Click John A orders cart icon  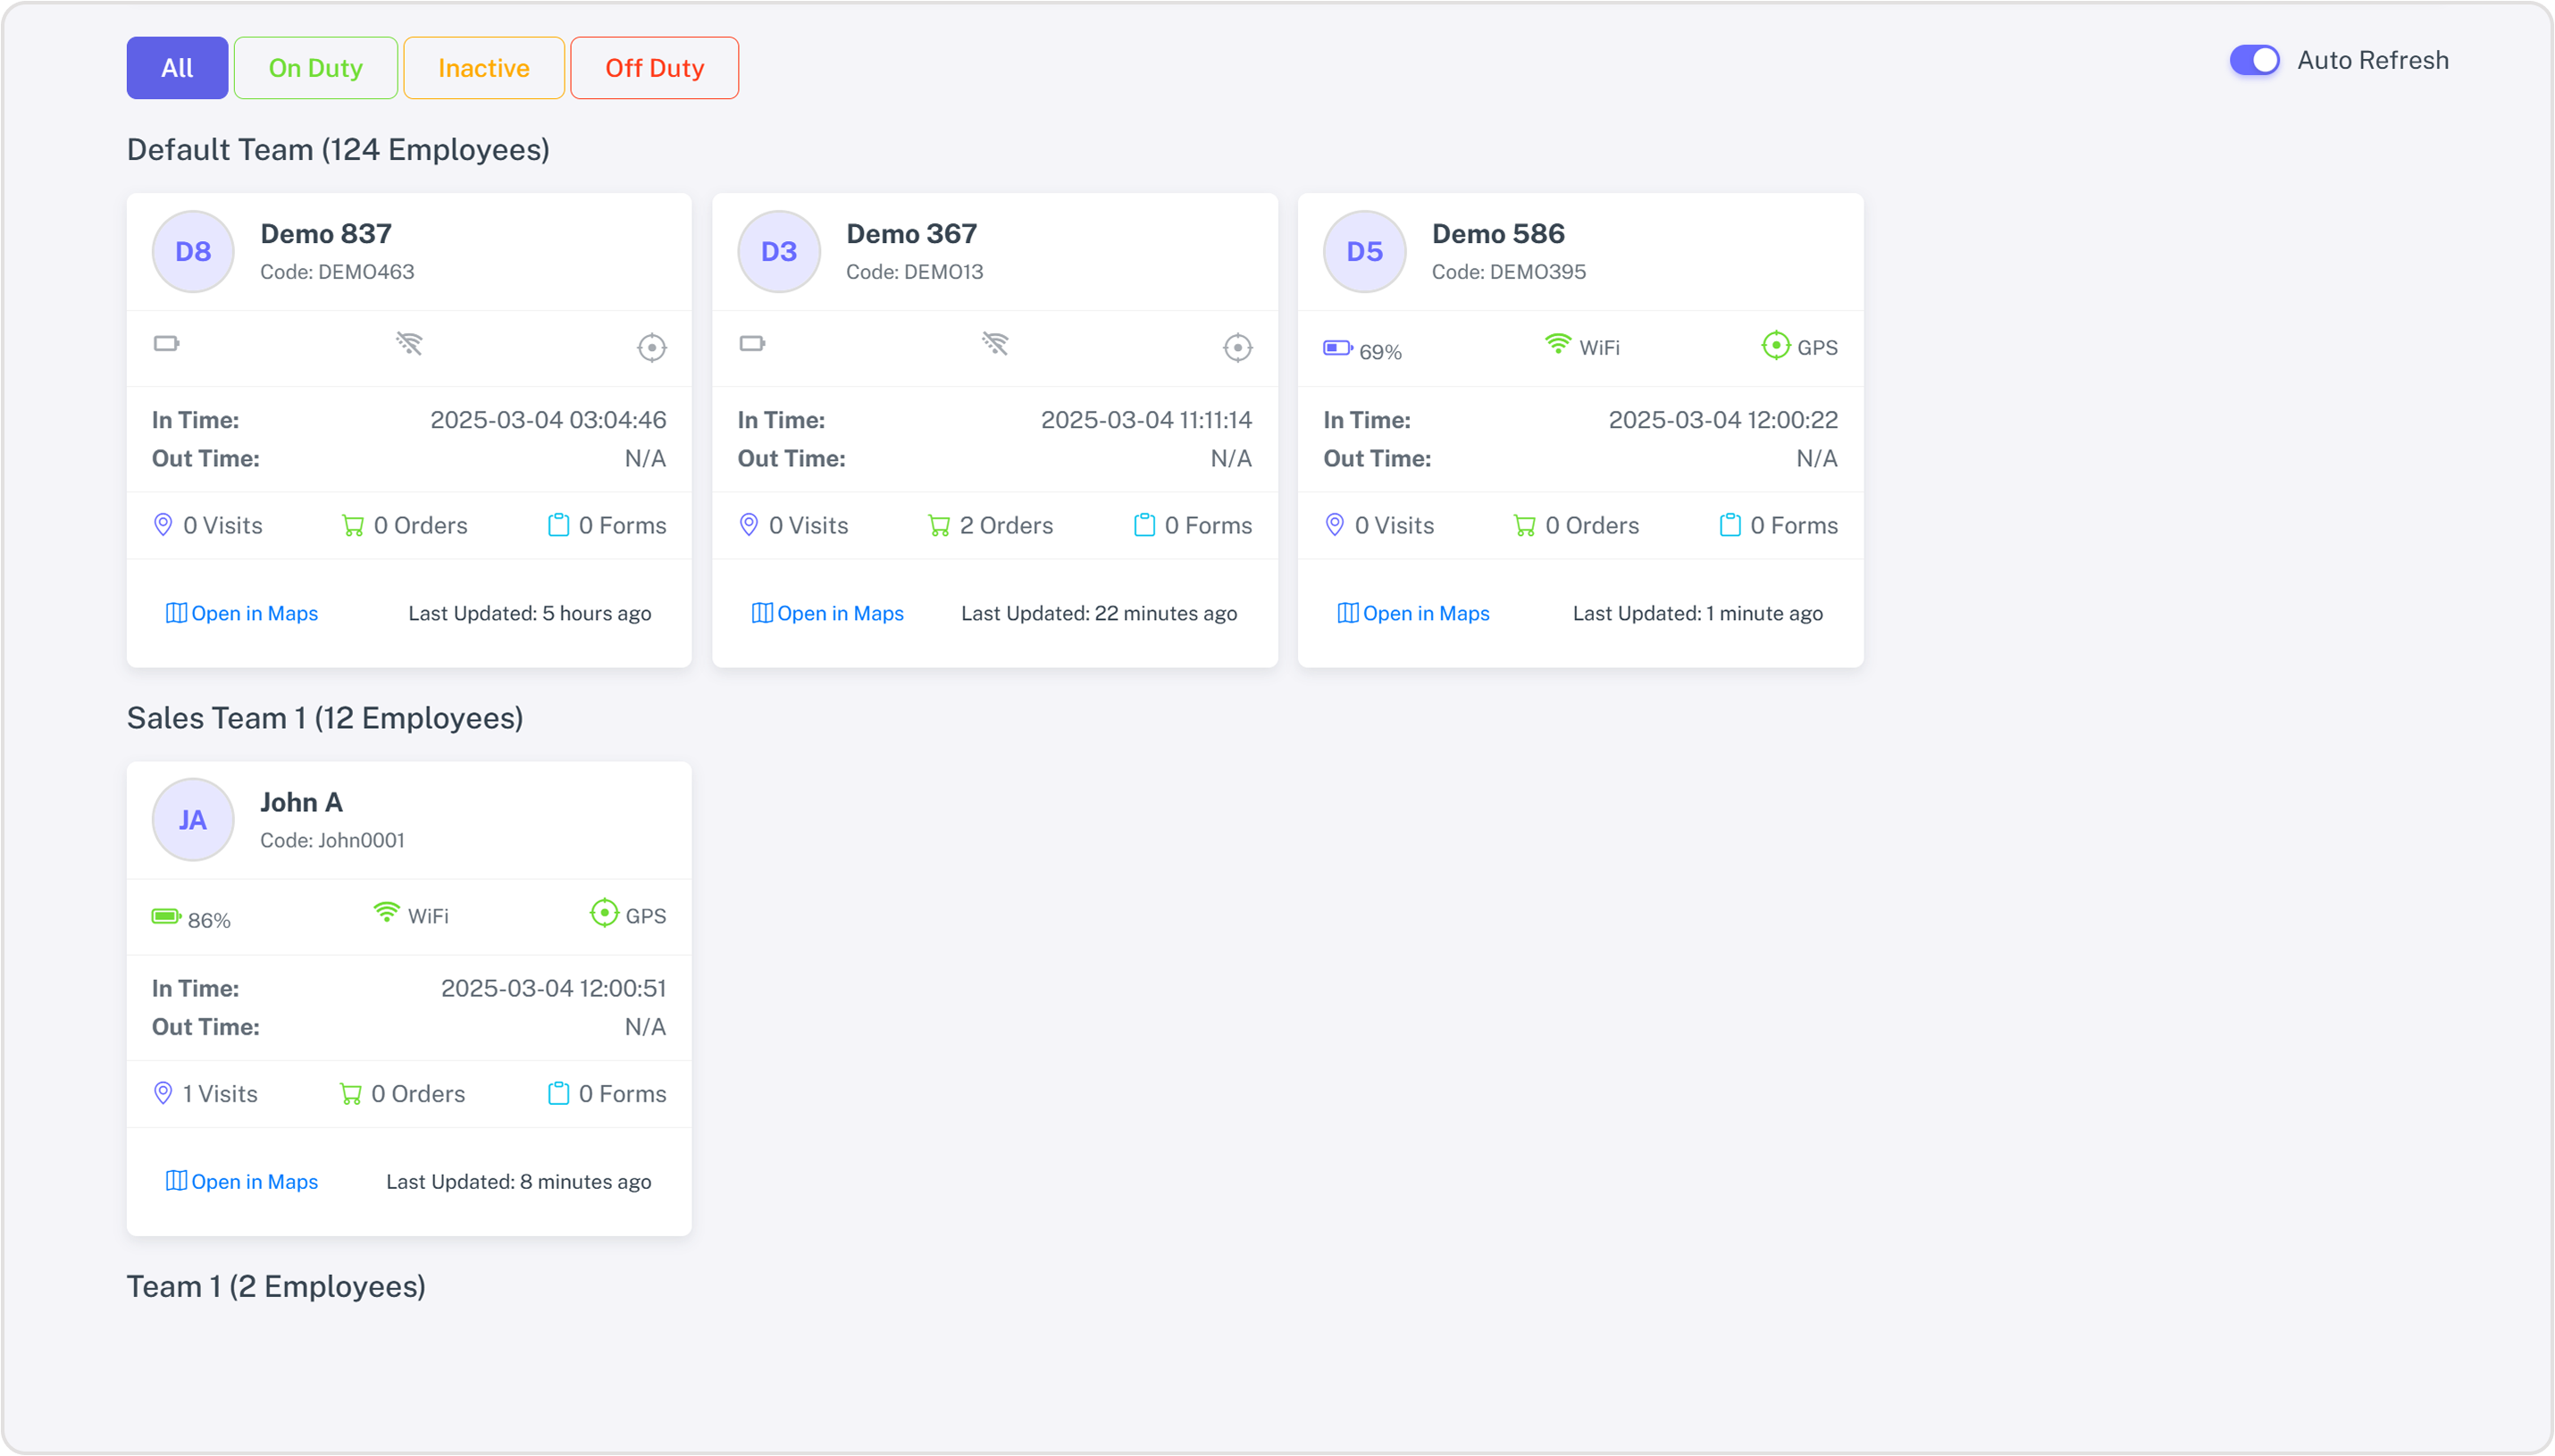351,1093
